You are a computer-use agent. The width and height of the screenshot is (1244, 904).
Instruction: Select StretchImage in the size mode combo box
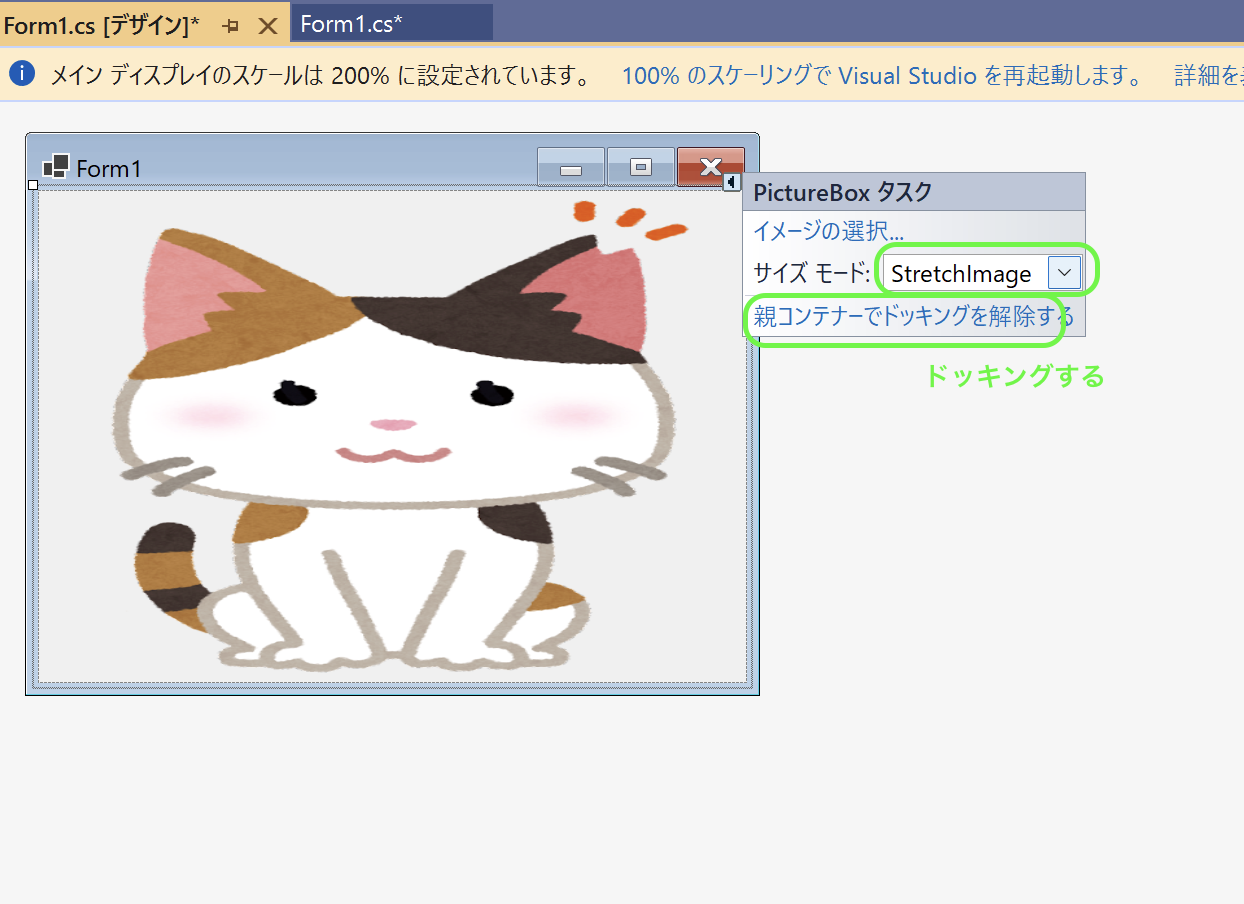coord(963,272)
